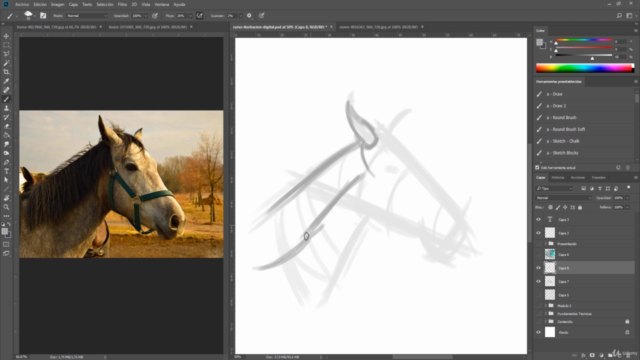Image resolution: width=640 pixels, height=360 pixels.
Task: Switch to the Trazados tab
Action: pos(598,178)
